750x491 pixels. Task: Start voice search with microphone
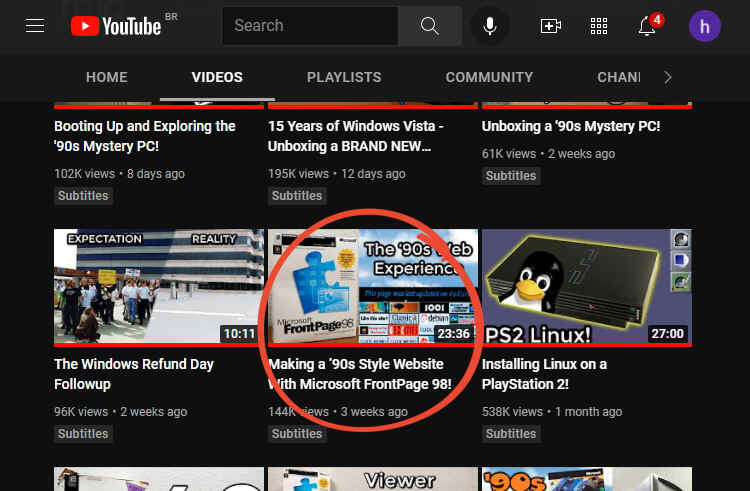pyautogui.click(x=489, y=26)
